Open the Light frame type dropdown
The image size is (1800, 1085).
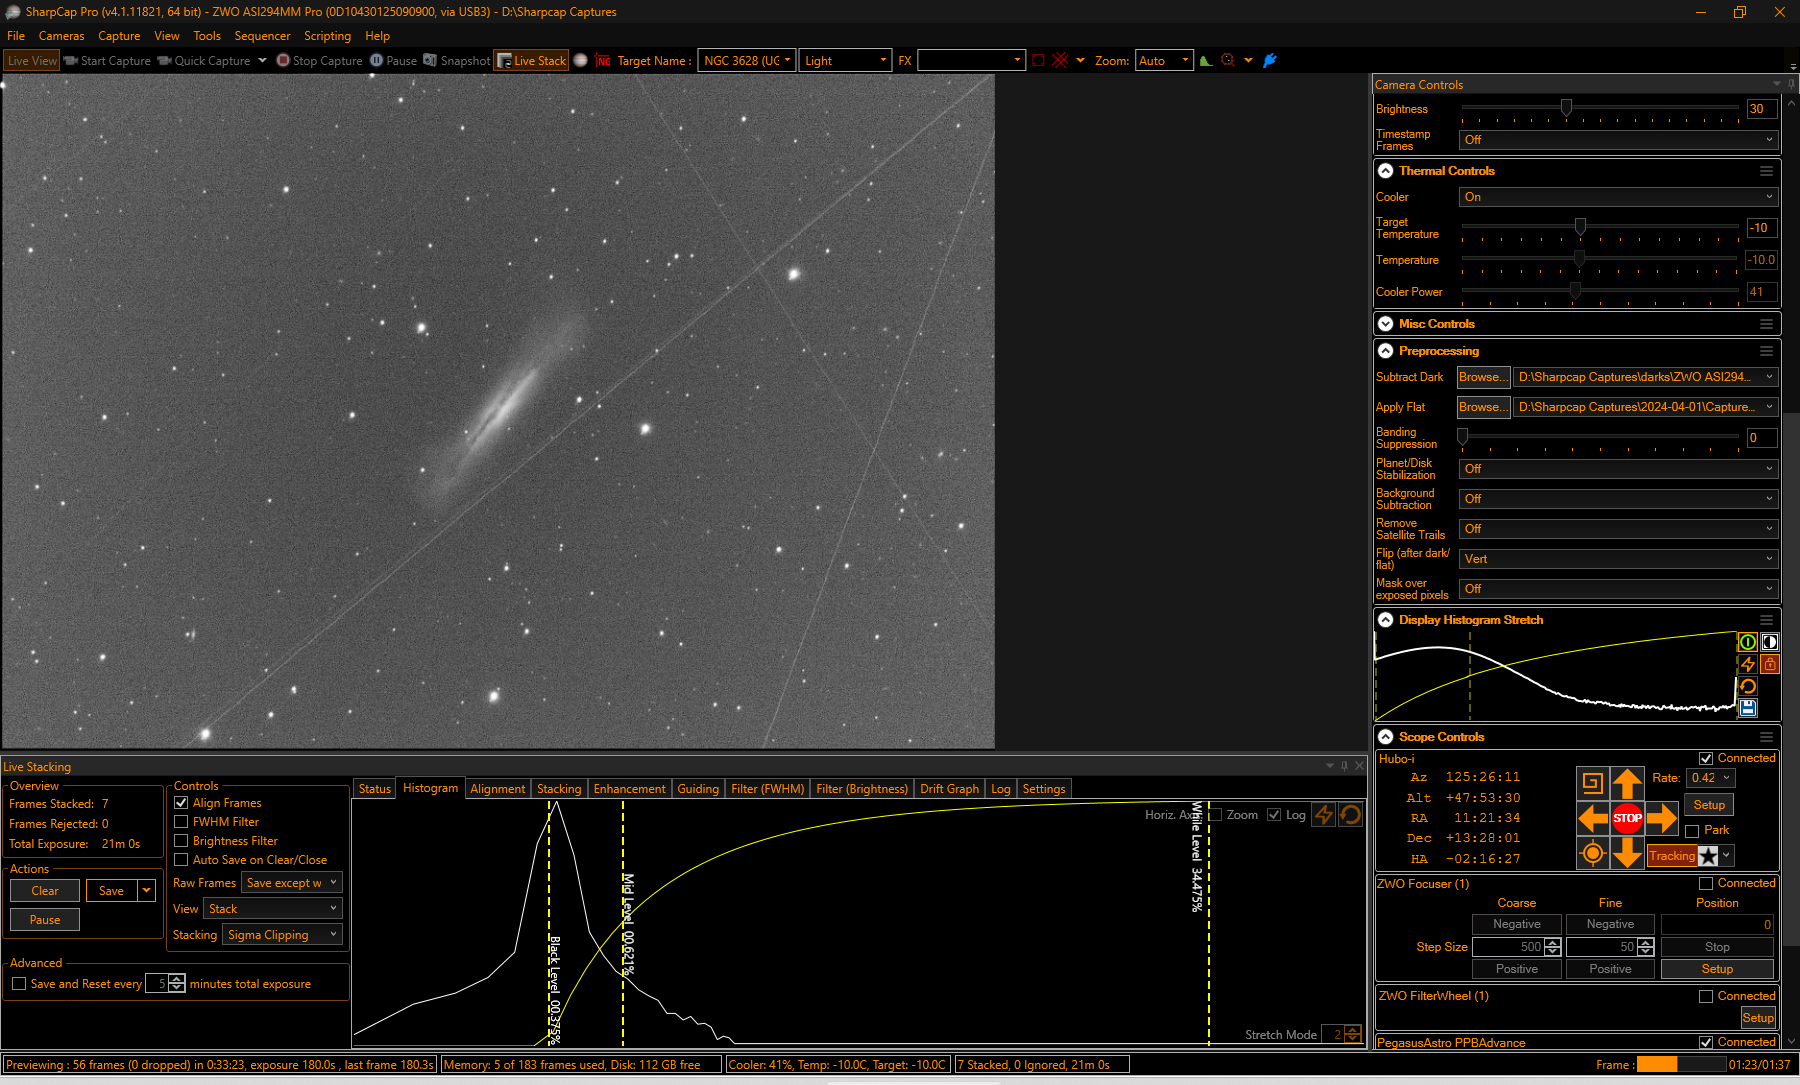pyautogui.click(x=845, y=60)
